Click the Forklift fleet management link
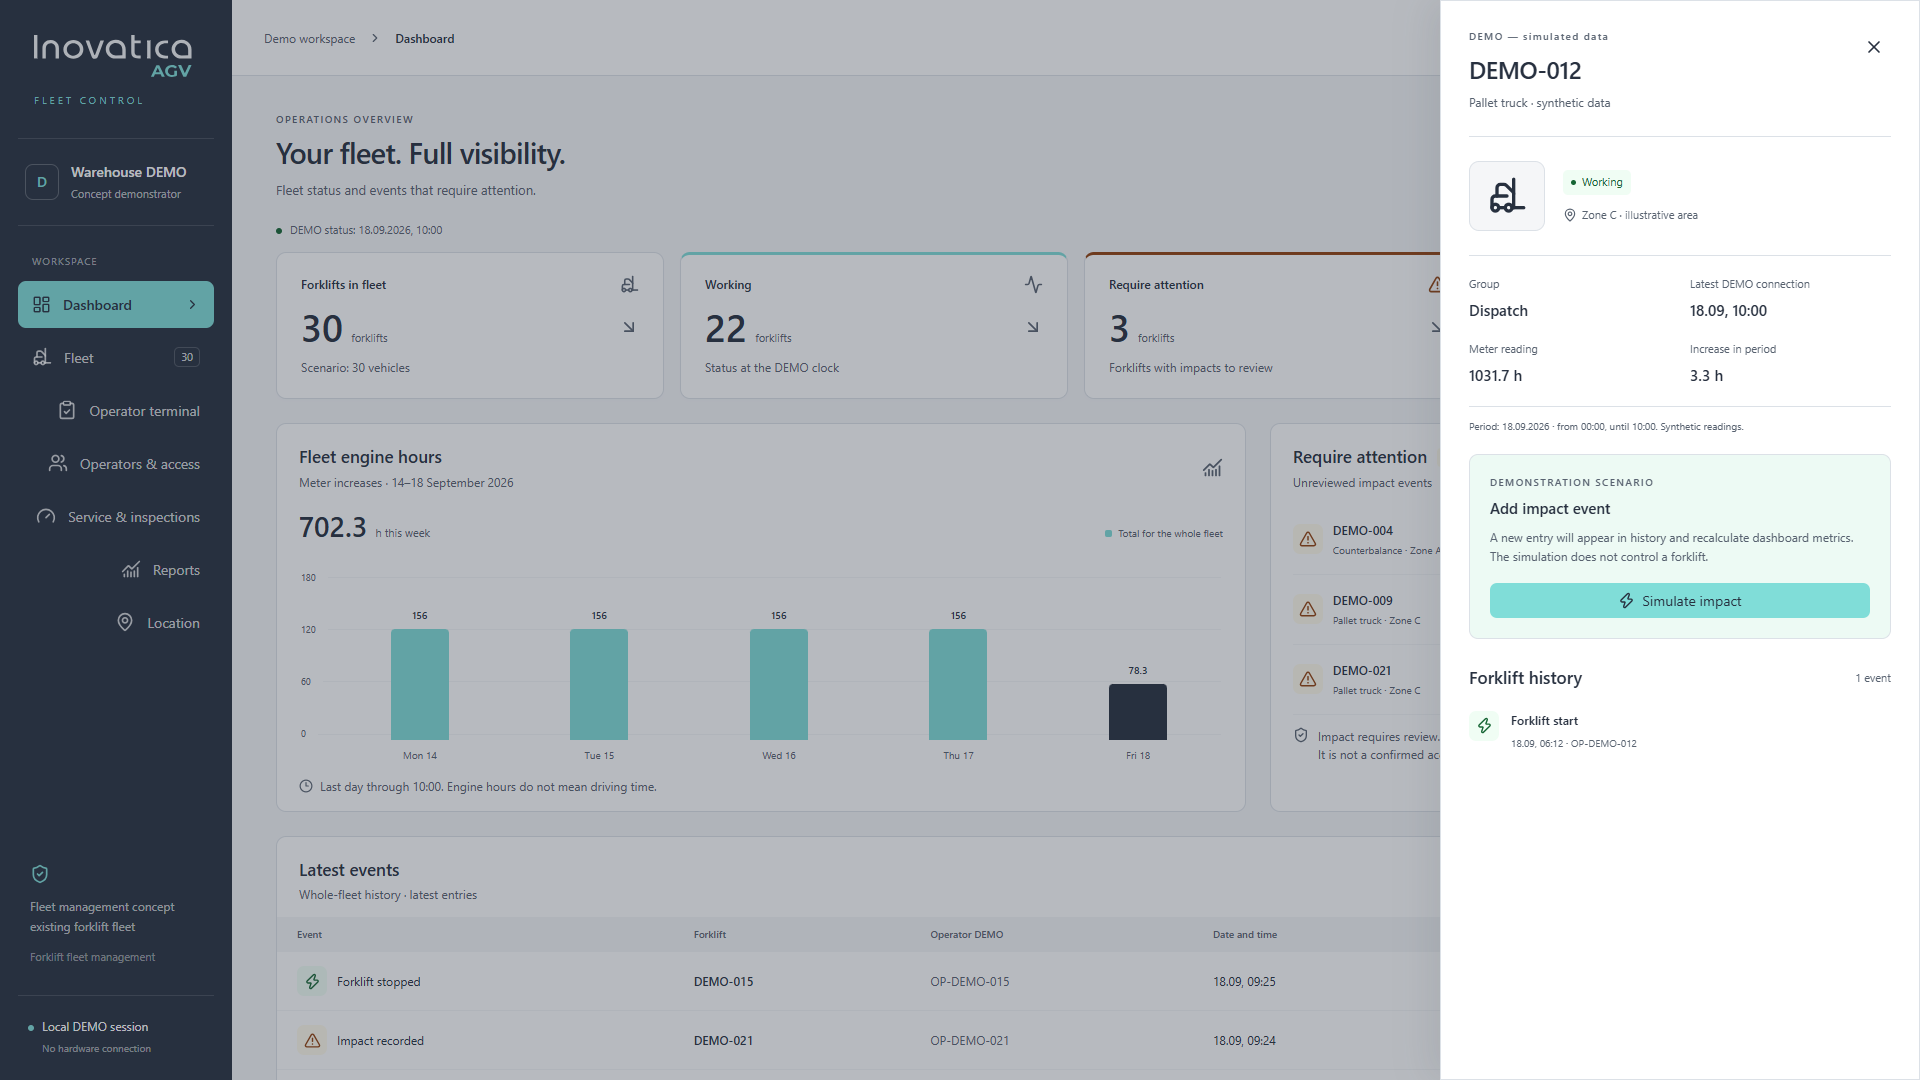Screen dimensions: 1920x1080 coord(93,958)
